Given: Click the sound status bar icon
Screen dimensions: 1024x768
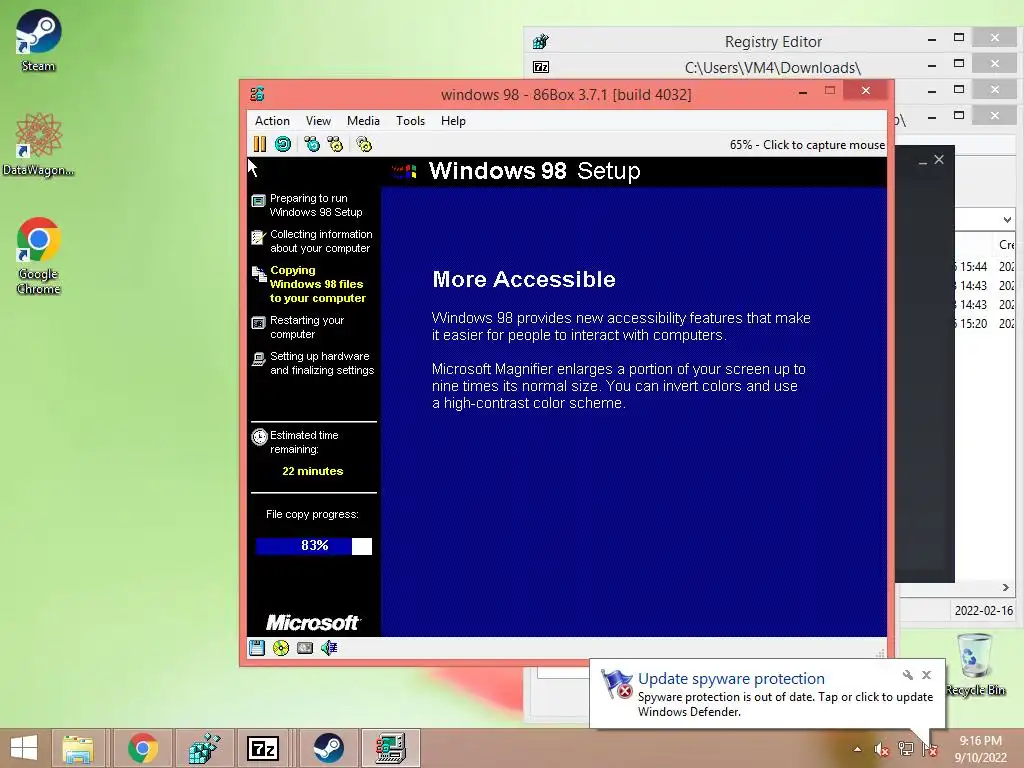Looking at the screenshot, I should point(328,648).
